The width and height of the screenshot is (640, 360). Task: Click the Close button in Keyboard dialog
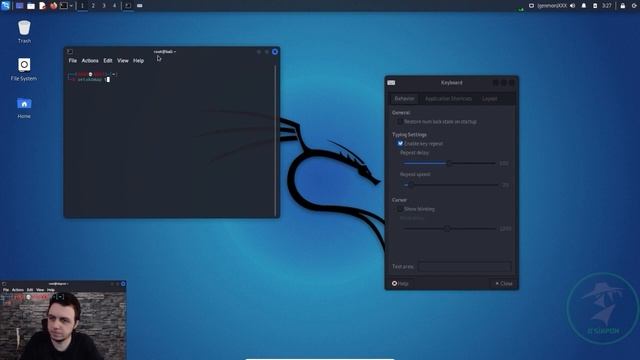point(504,283)
